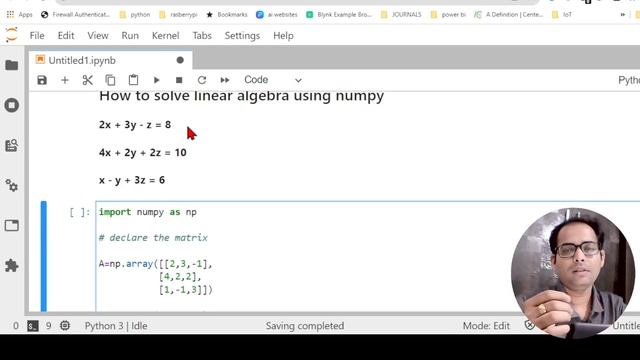The image size is (640, 360).
Task: Open the Property Inspector gears icon
Action: (x=12, y=186)
